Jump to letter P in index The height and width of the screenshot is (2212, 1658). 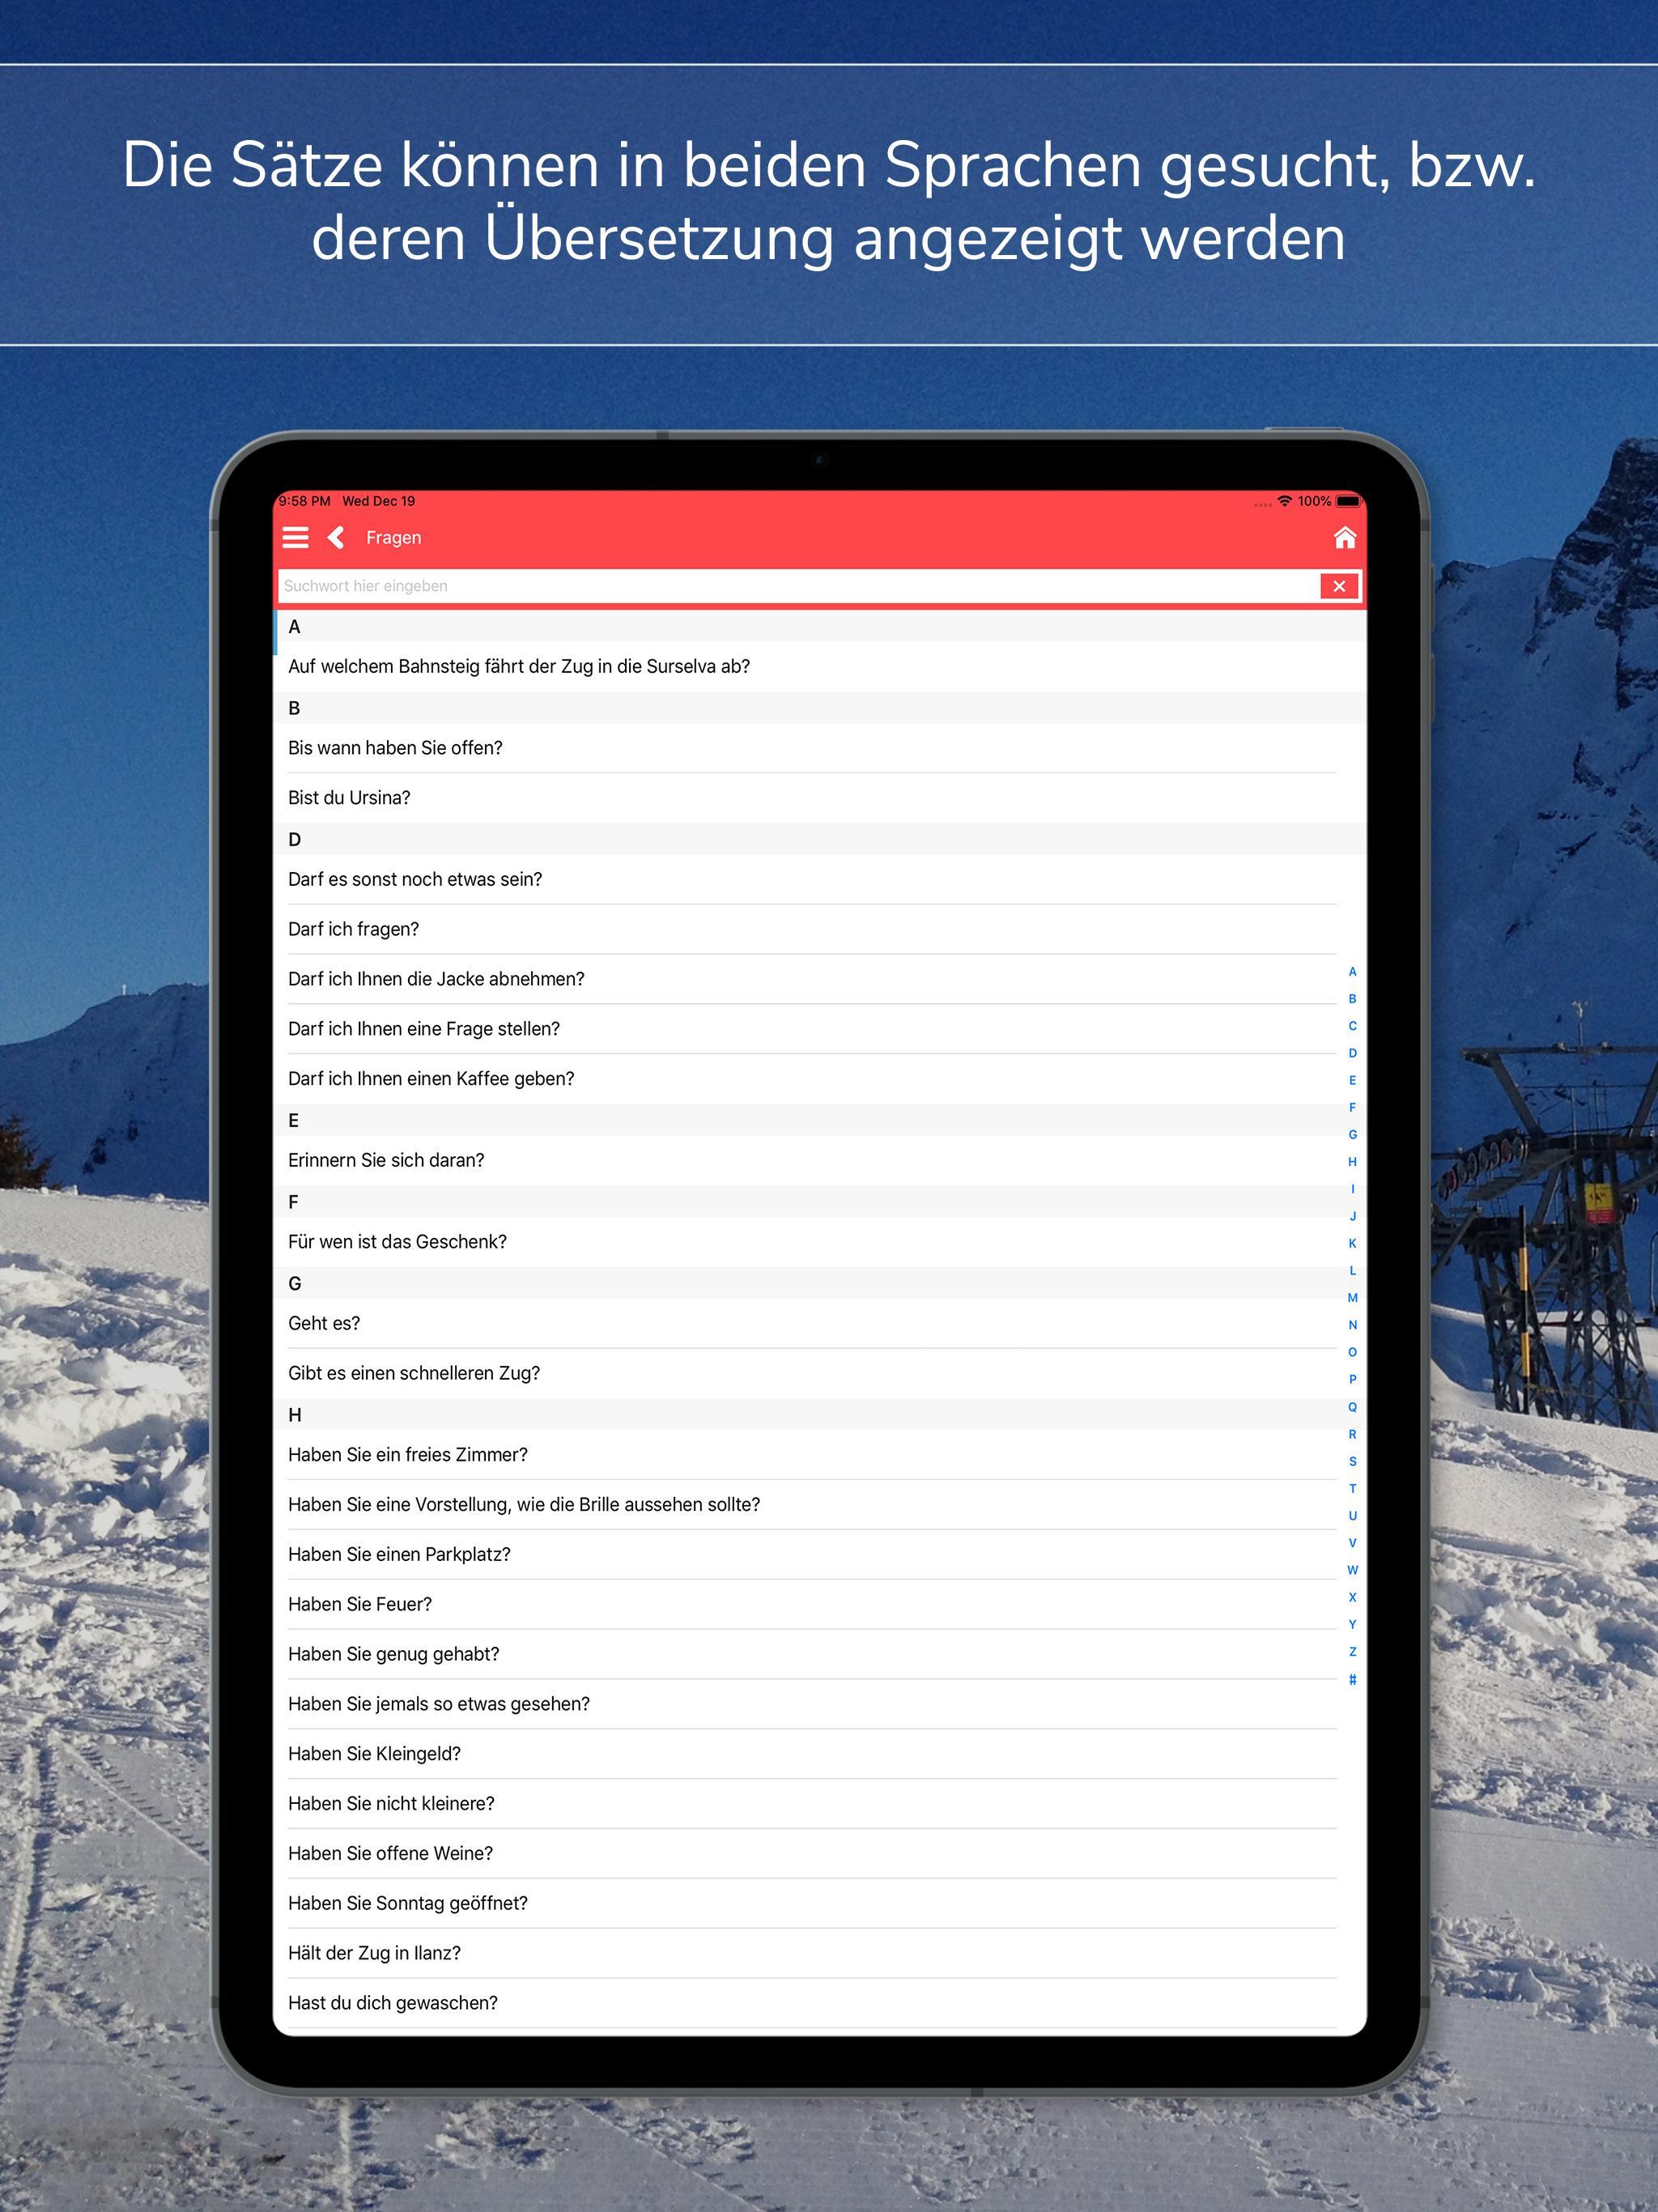[x=1352, y=1380]
